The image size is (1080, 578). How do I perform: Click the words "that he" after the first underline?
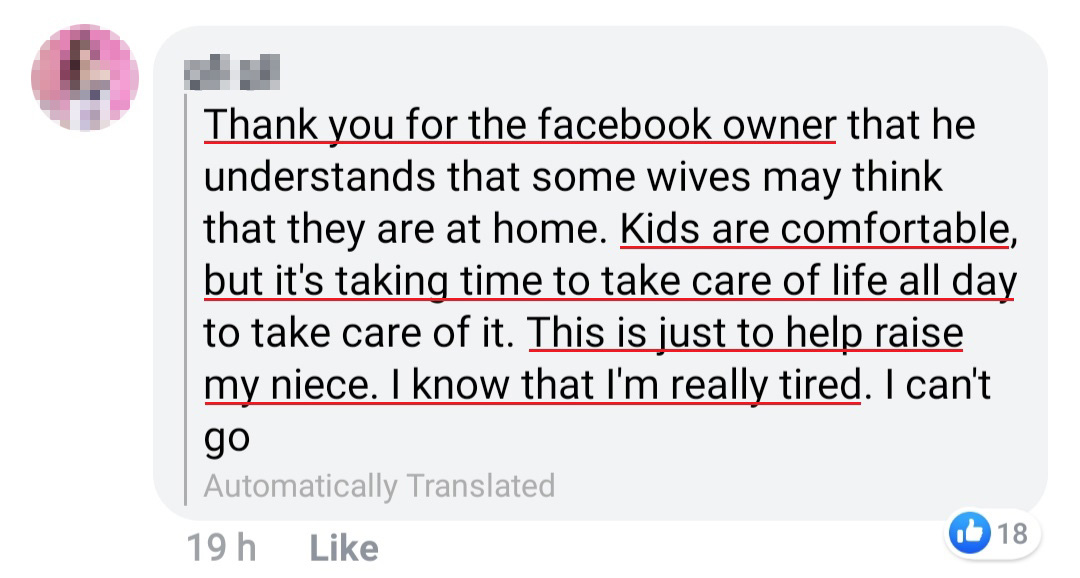tap(911, 125)
